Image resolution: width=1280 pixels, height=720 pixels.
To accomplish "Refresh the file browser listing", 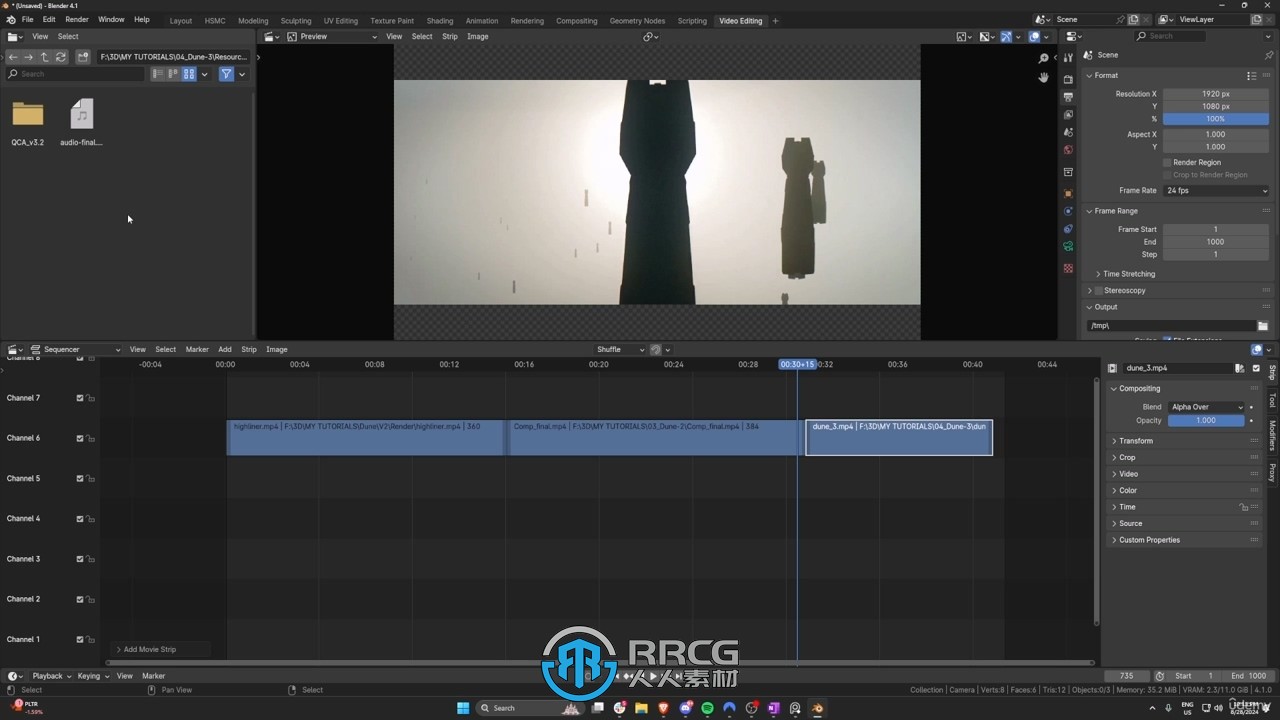I will click(61, 57).
